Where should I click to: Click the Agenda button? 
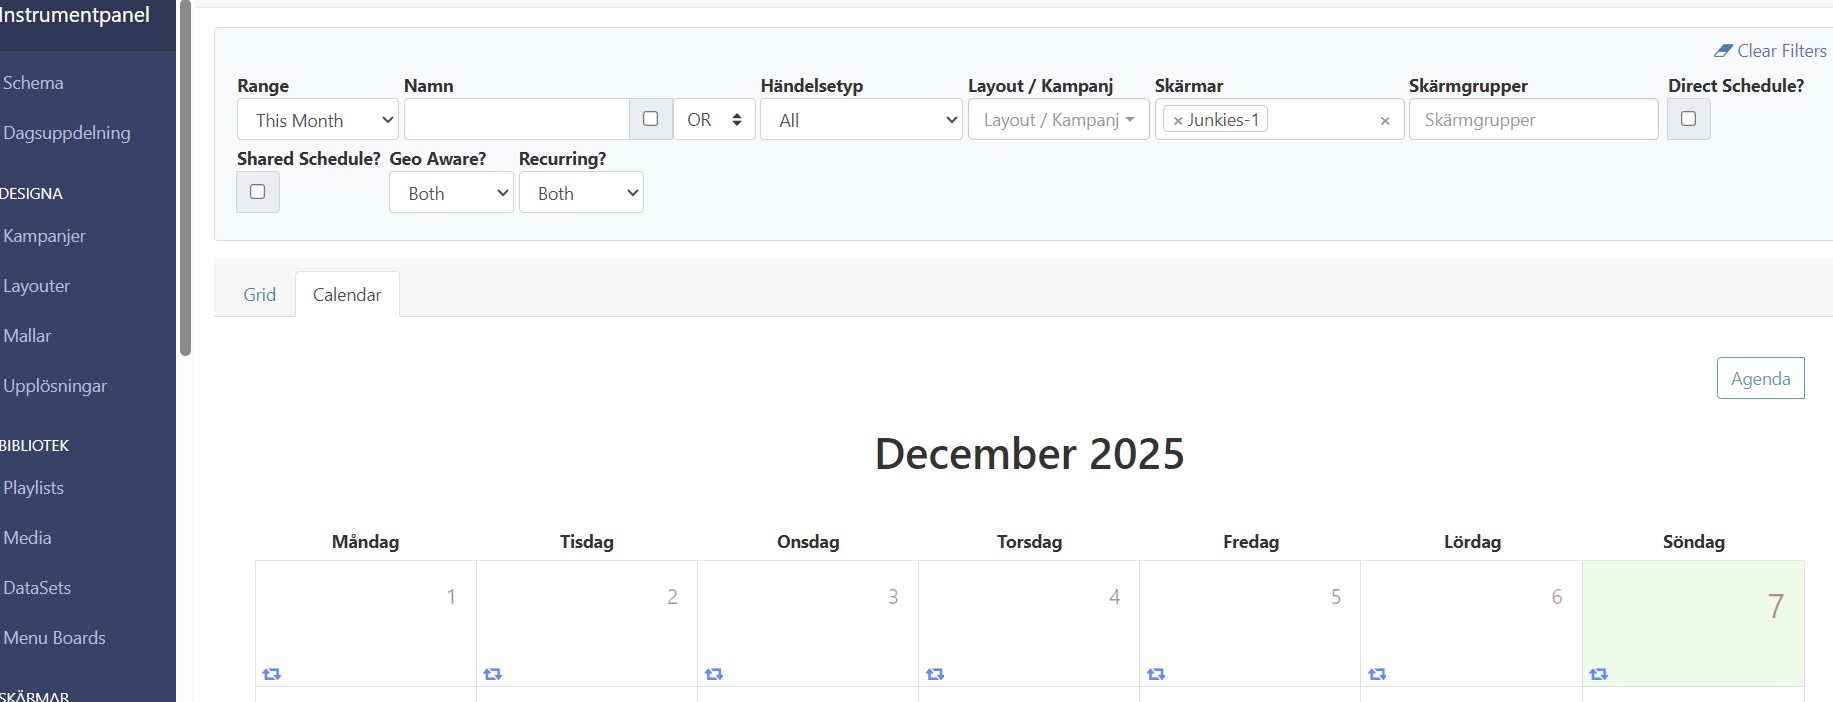(1760, 379)
